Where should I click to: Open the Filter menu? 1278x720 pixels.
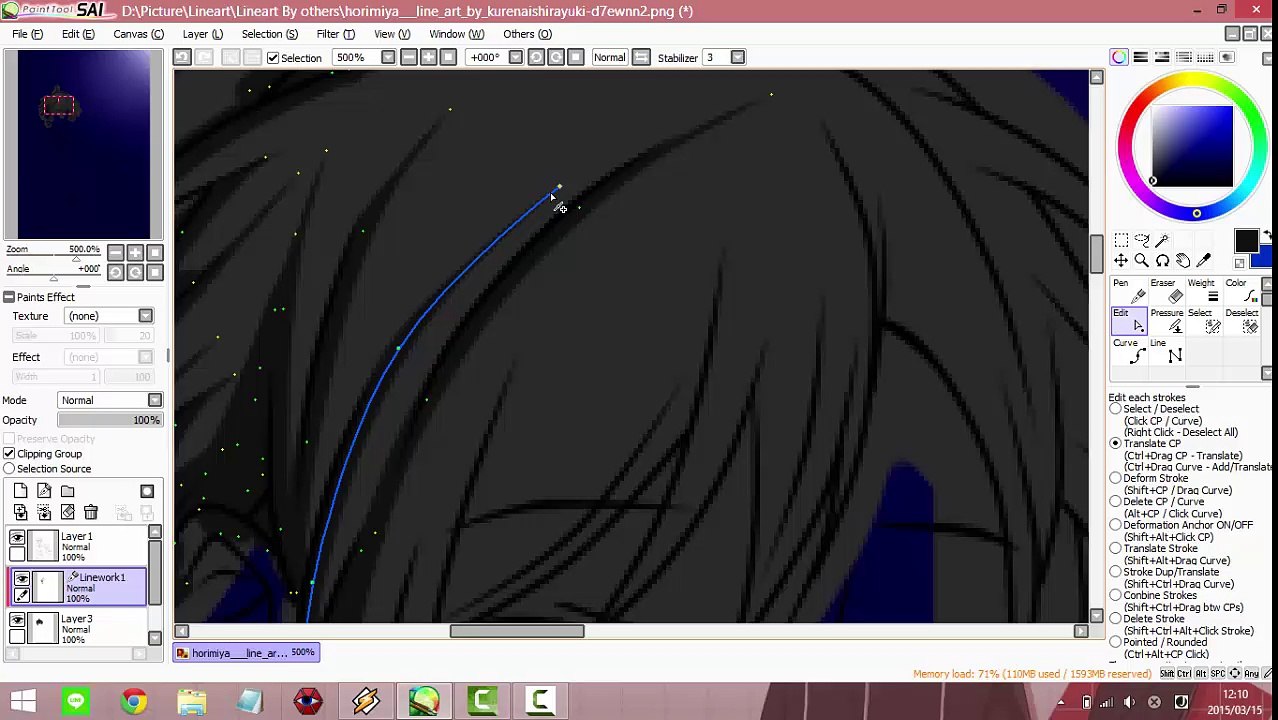point(335,34)
